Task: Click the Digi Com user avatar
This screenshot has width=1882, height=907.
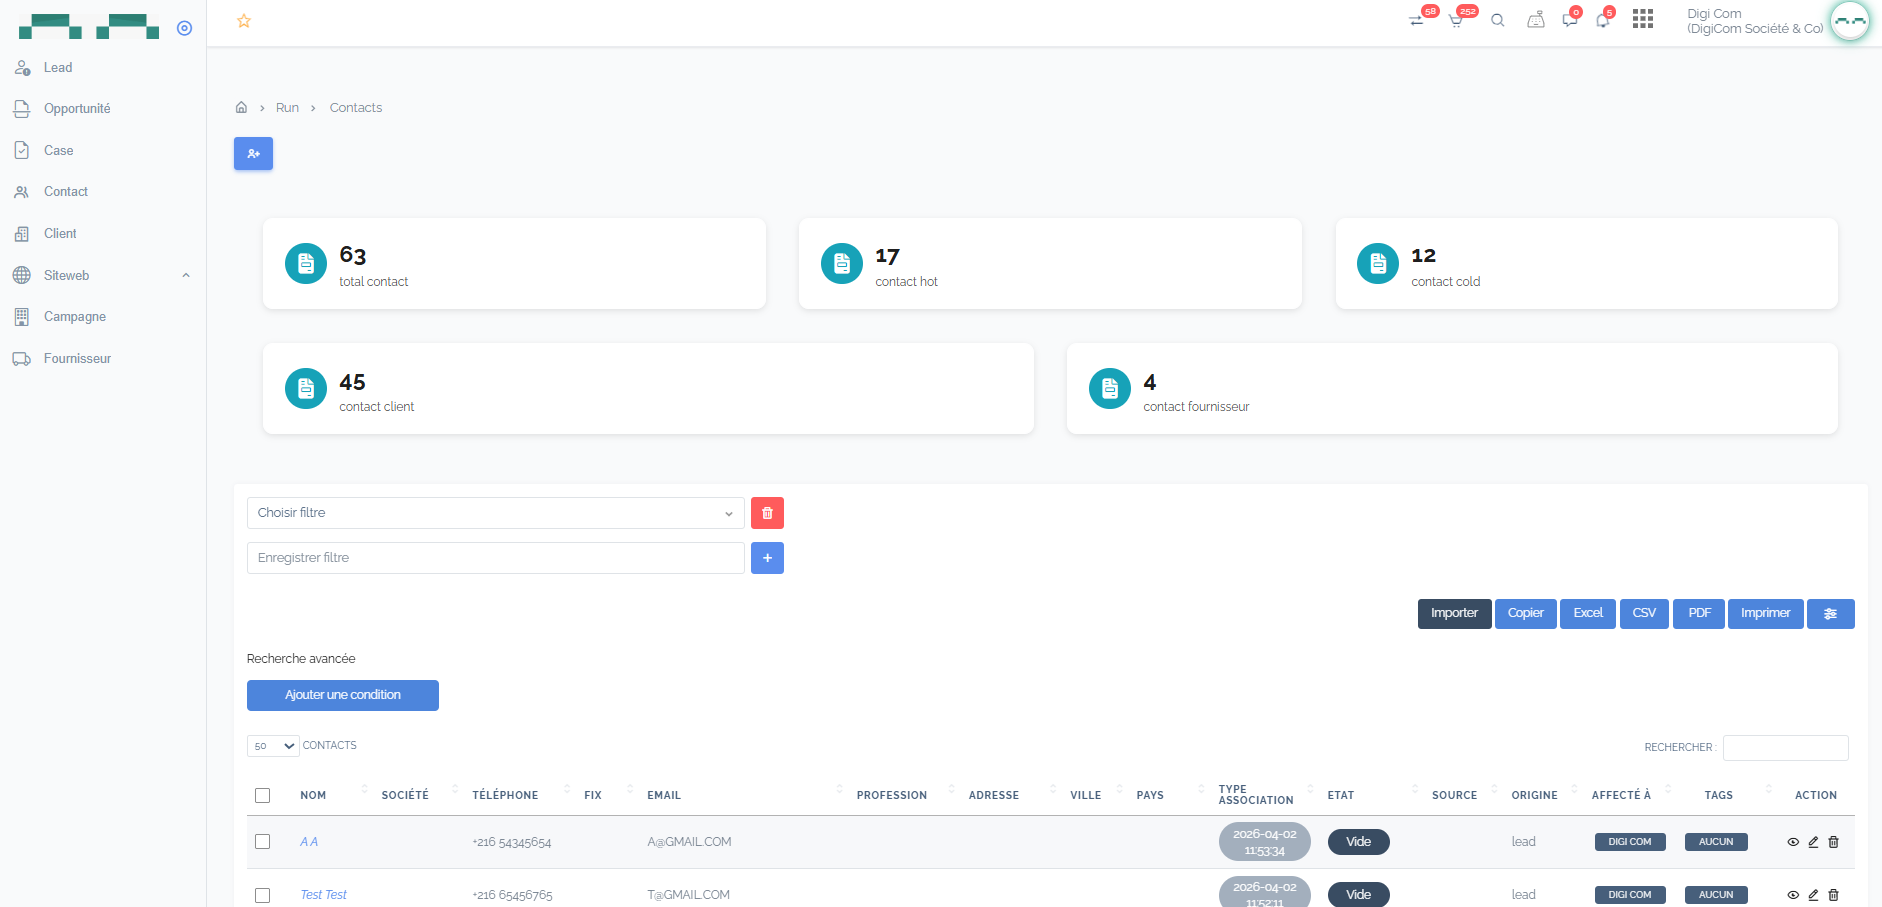Action: [x=1849, y=21]
